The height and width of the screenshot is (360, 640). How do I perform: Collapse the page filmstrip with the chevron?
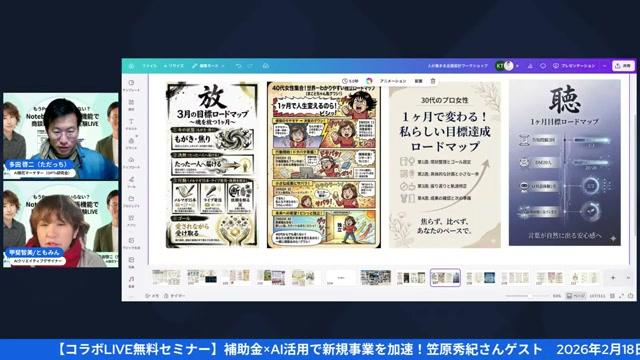click(x=628, y=278)
